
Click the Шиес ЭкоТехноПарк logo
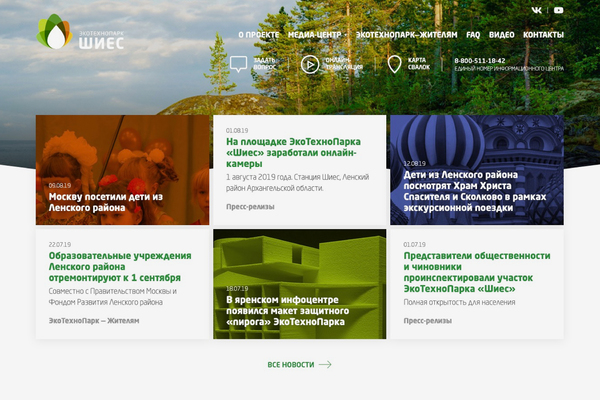click(x=80, y=32)
